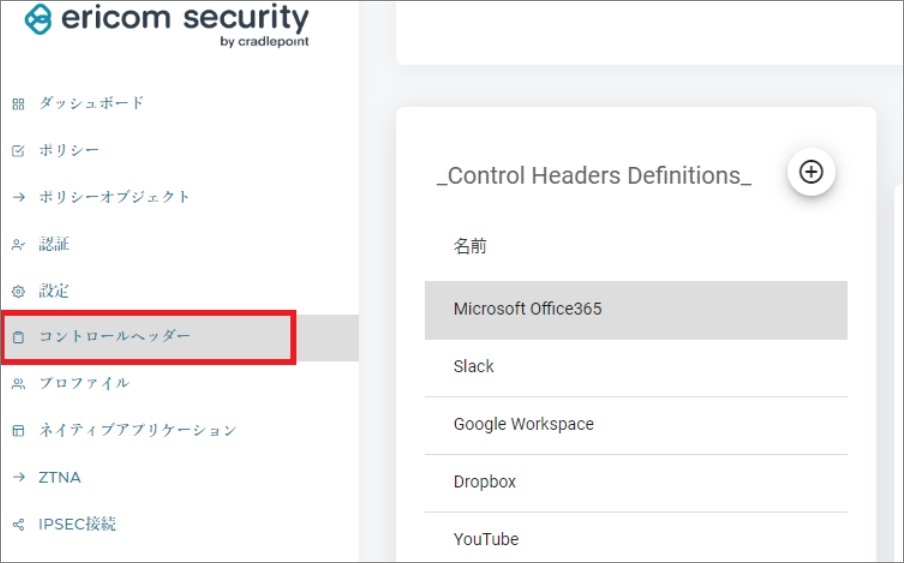Click the authentication user icon in sidebar
Image resolution: width=904 pixels, height=563 pixels.
(x=17, y=245)
